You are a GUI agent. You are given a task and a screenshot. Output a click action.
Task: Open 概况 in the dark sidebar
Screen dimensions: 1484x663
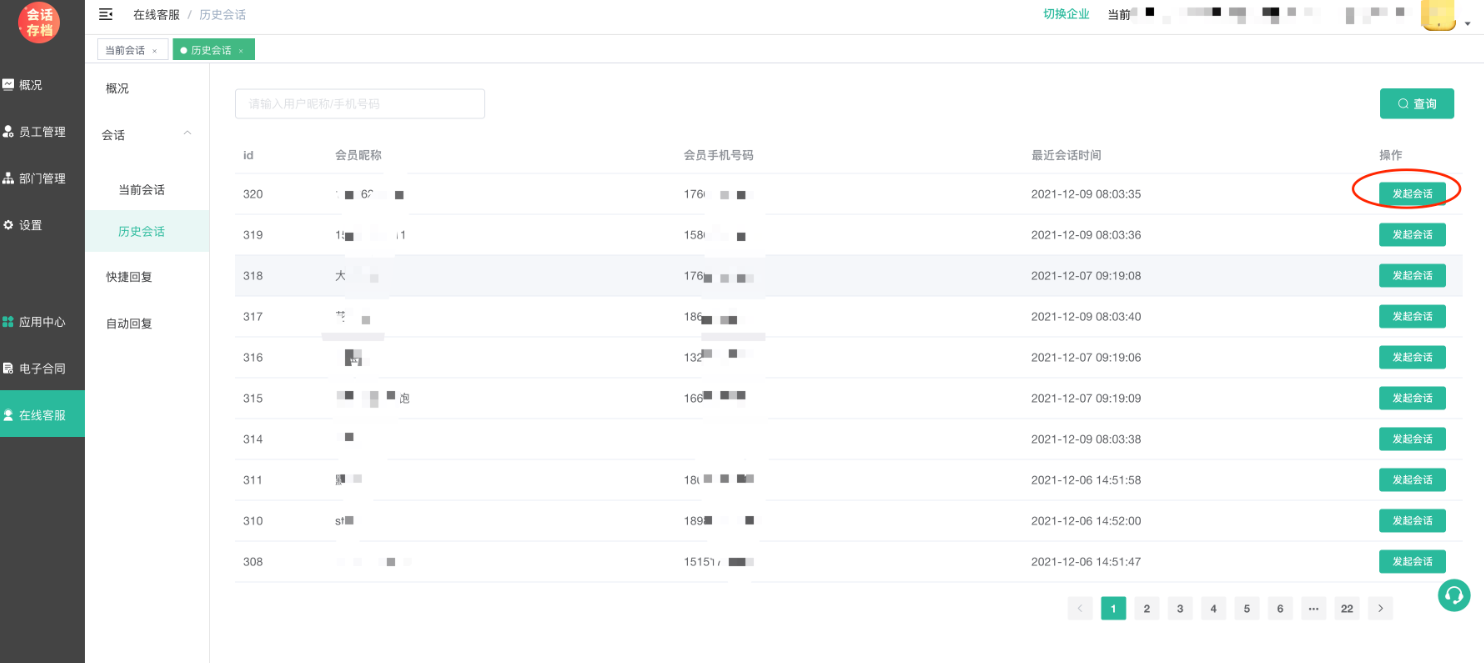pyautogui.click(x=30, y=85)
